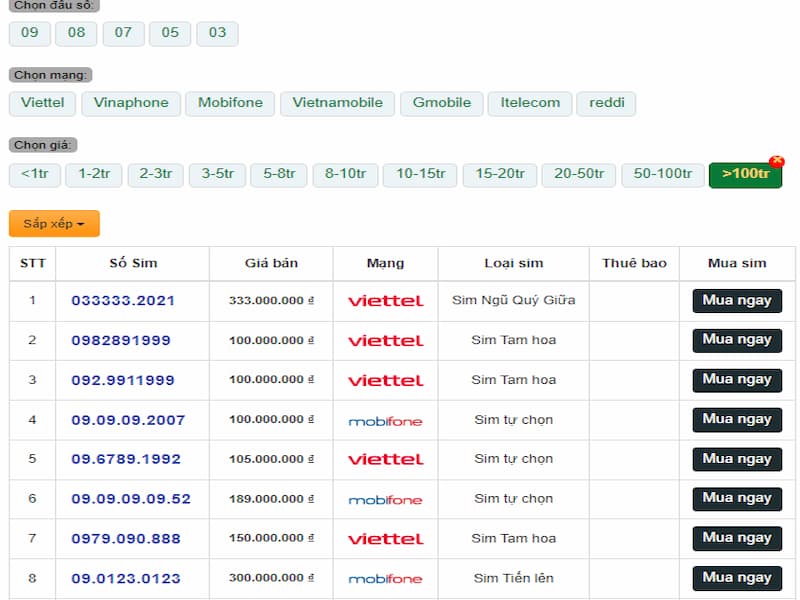Image resolution: width=800 pixels, height=600 pixels.
Task: Open SIM number 09.6789.1992
Action: tap(126, 459)
